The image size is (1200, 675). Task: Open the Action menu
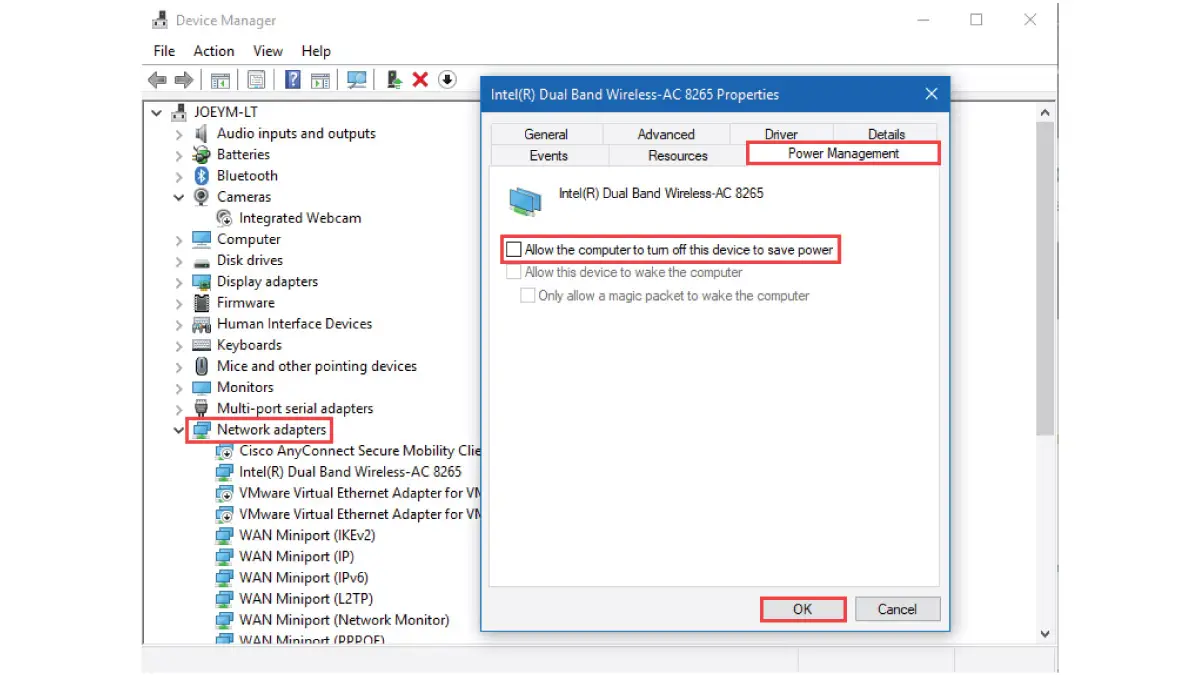tap(214, 51)
